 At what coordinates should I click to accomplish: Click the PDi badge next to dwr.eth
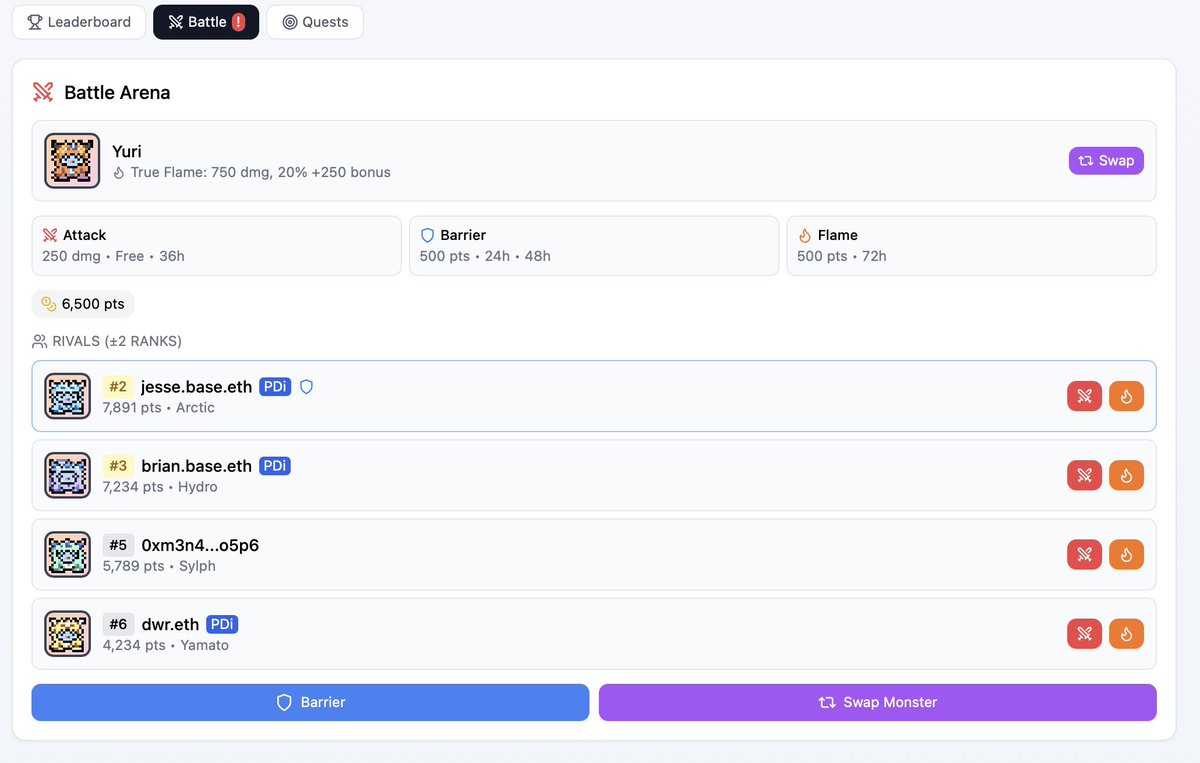pyautogui.click(x=222, y=624)
